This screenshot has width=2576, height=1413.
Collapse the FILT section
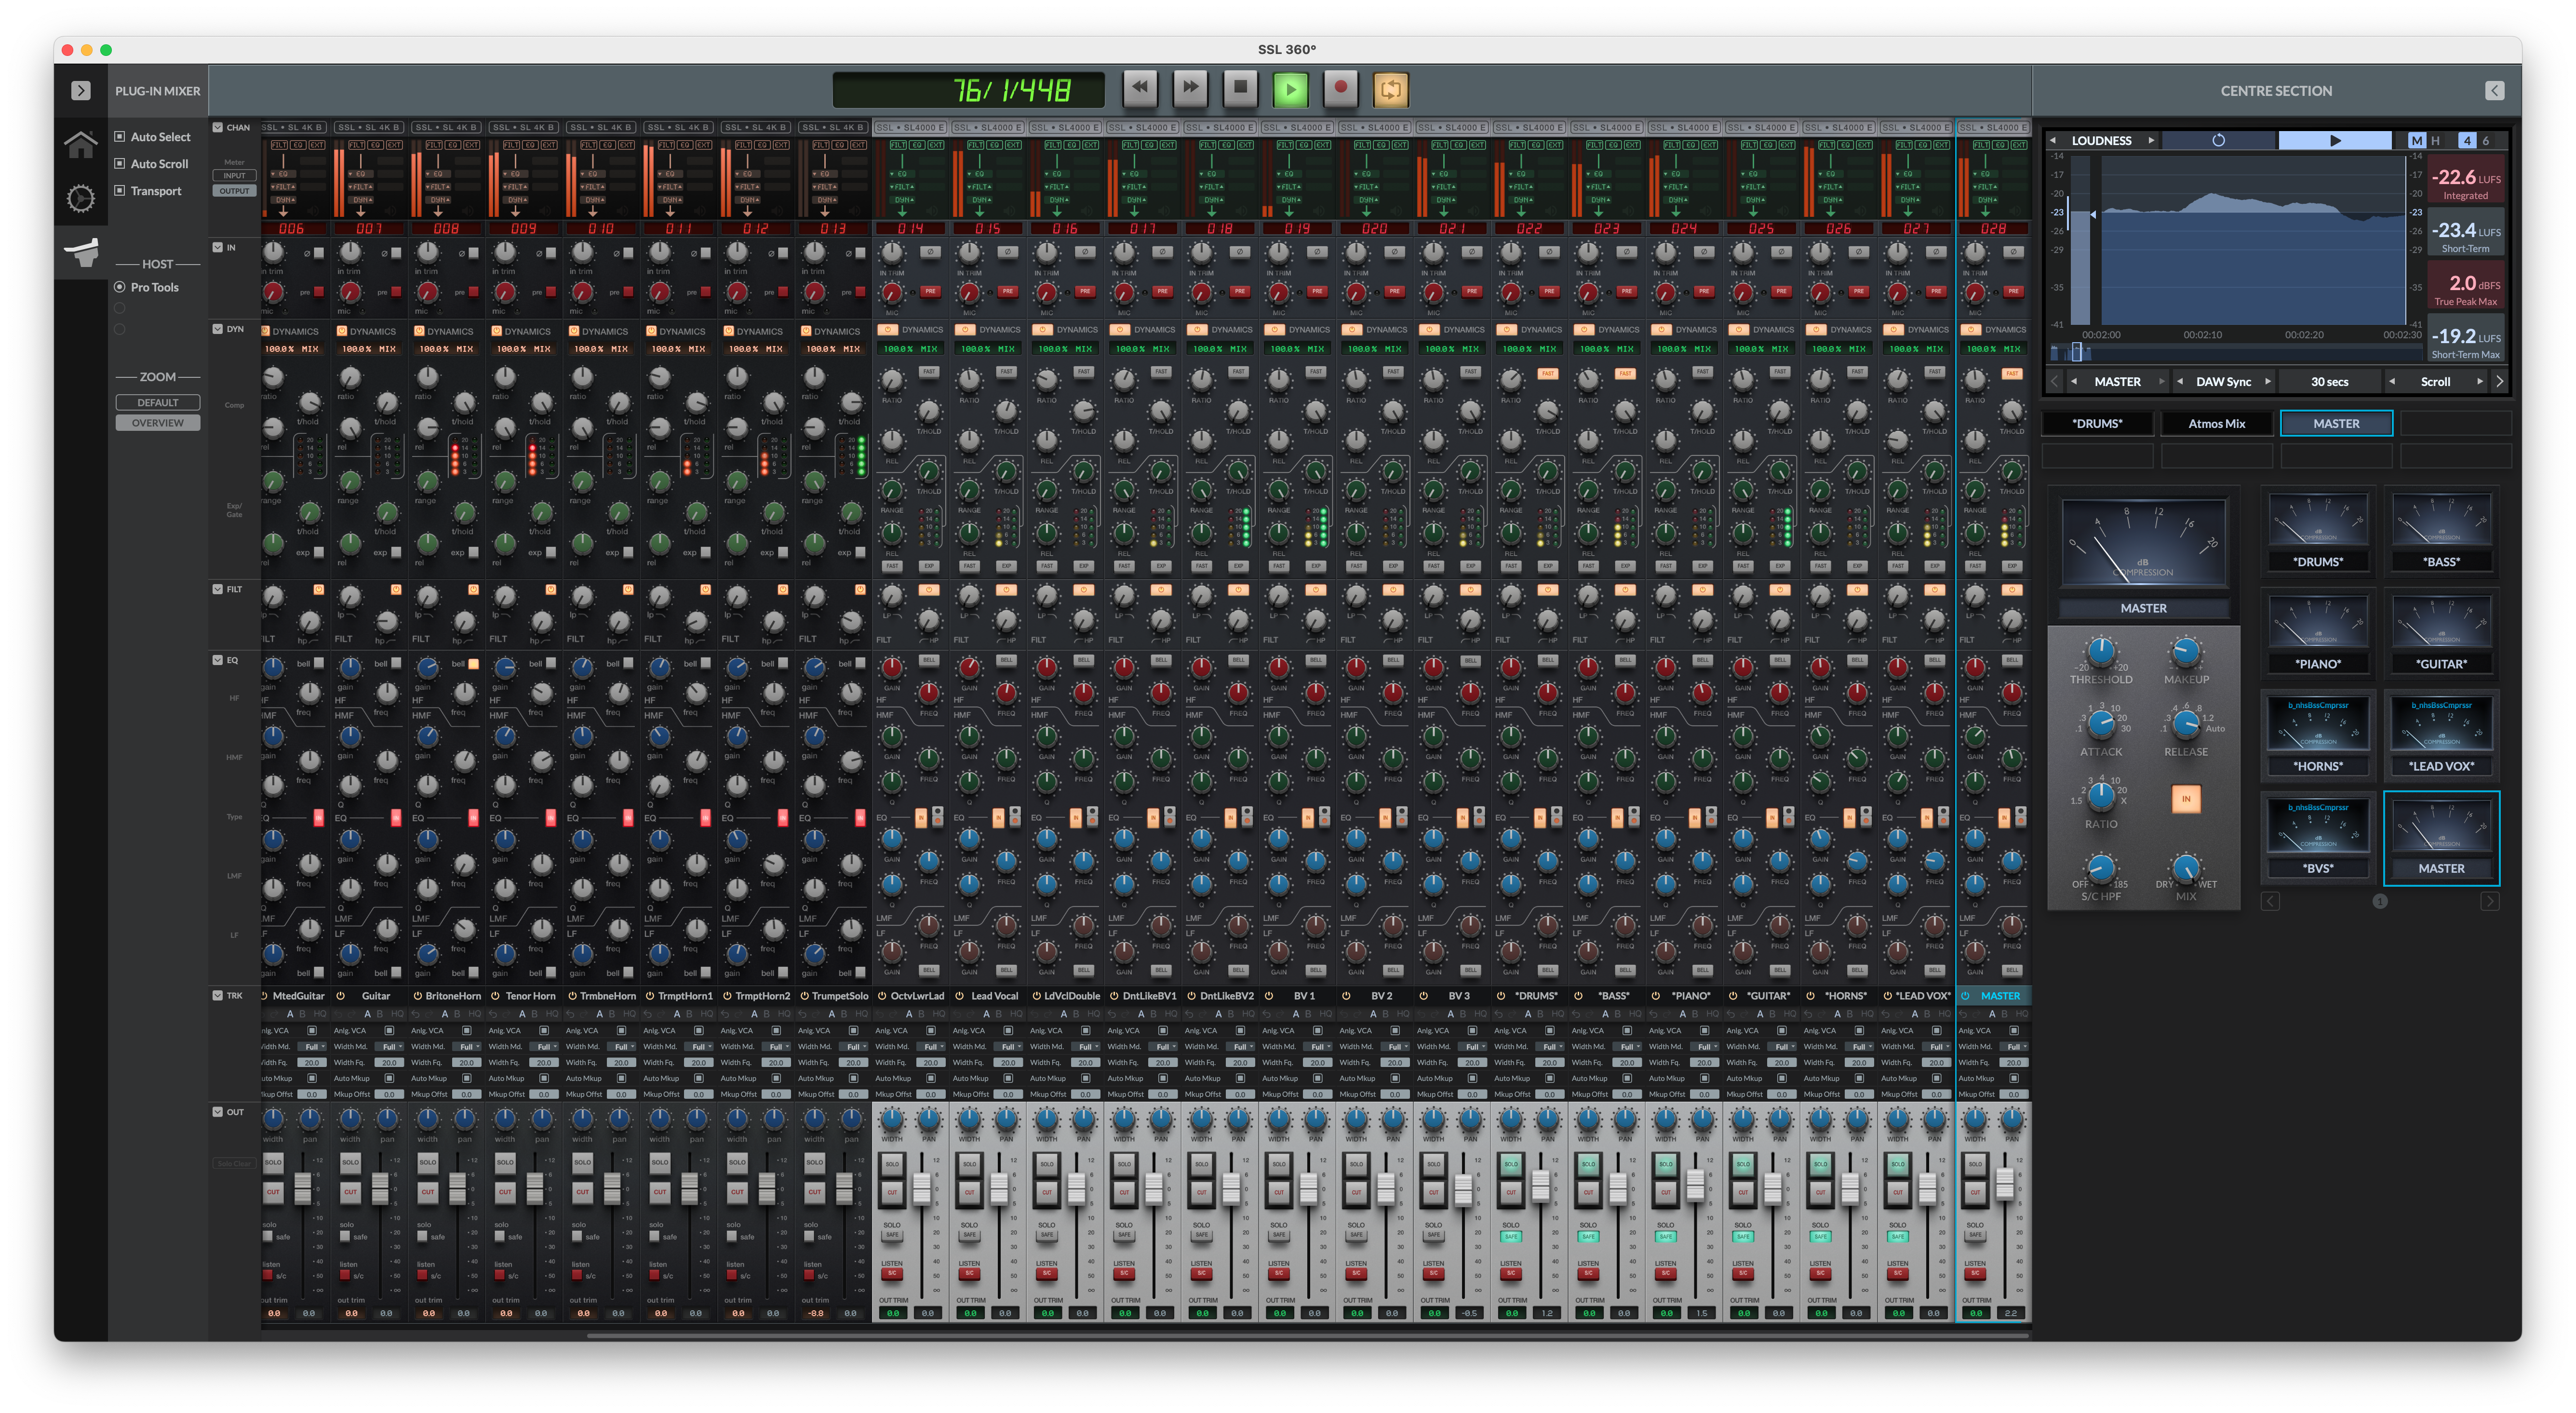(x=218, y=590)
